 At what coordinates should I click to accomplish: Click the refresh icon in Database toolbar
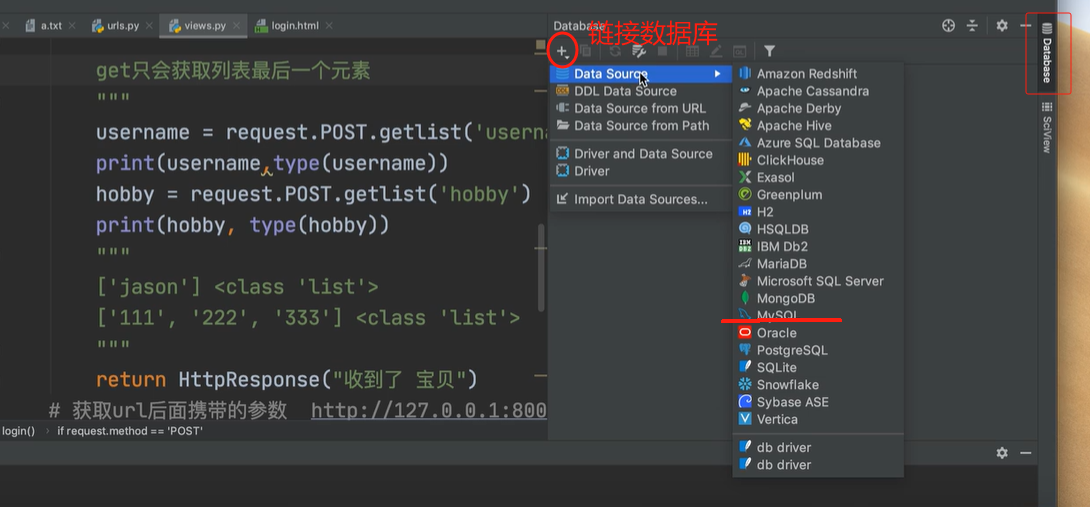click(x=615, y=51)
